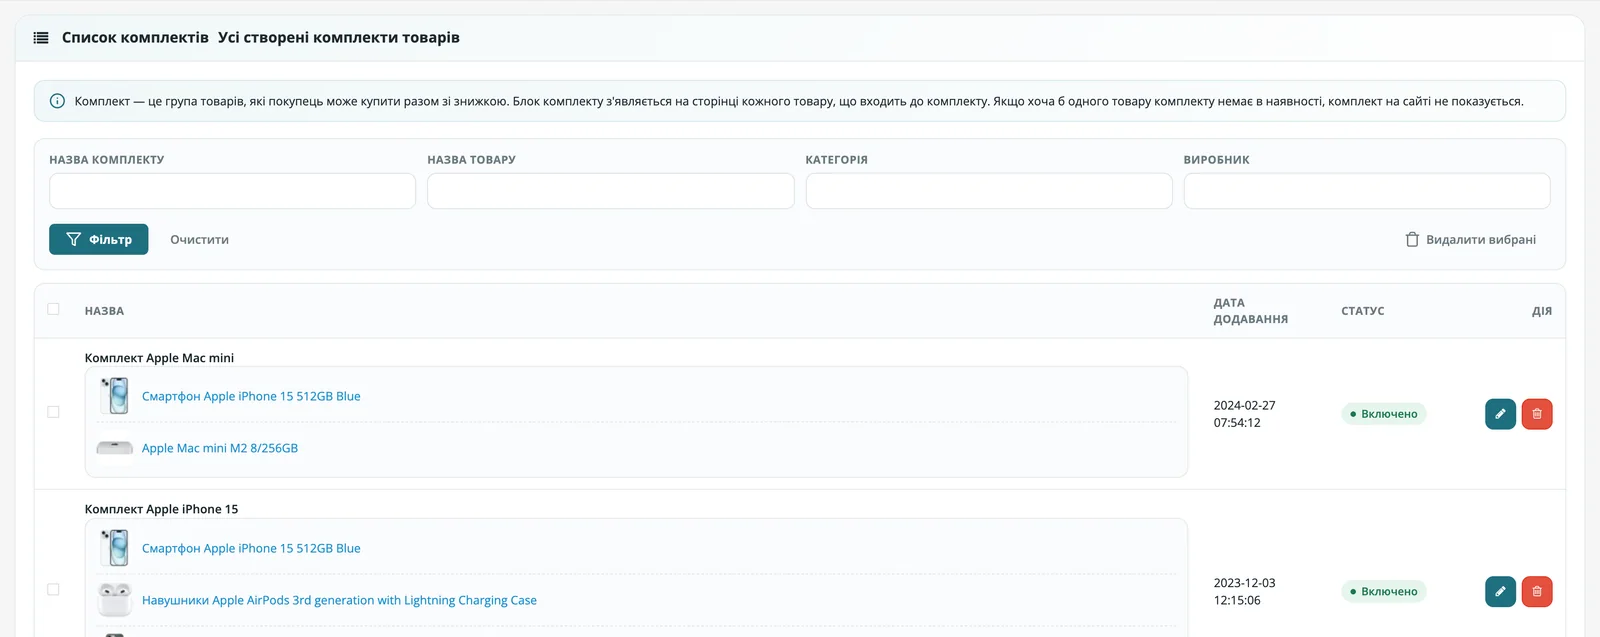Click the Дія column header
1600x637 pixels.
(x=1542, y=311)
